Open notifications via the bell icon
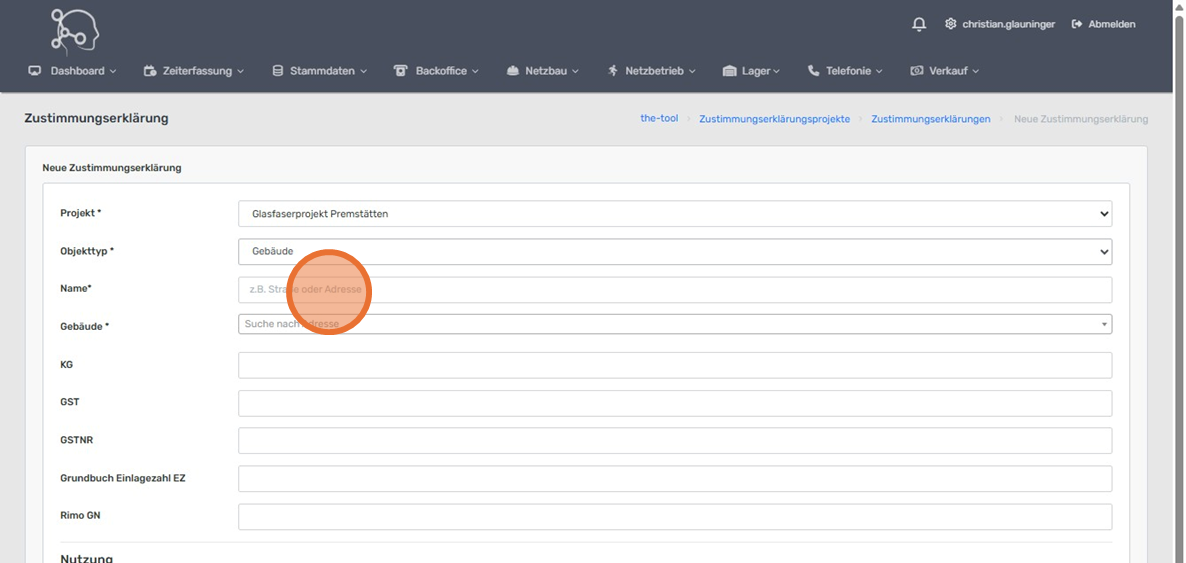 coord(919,24)
